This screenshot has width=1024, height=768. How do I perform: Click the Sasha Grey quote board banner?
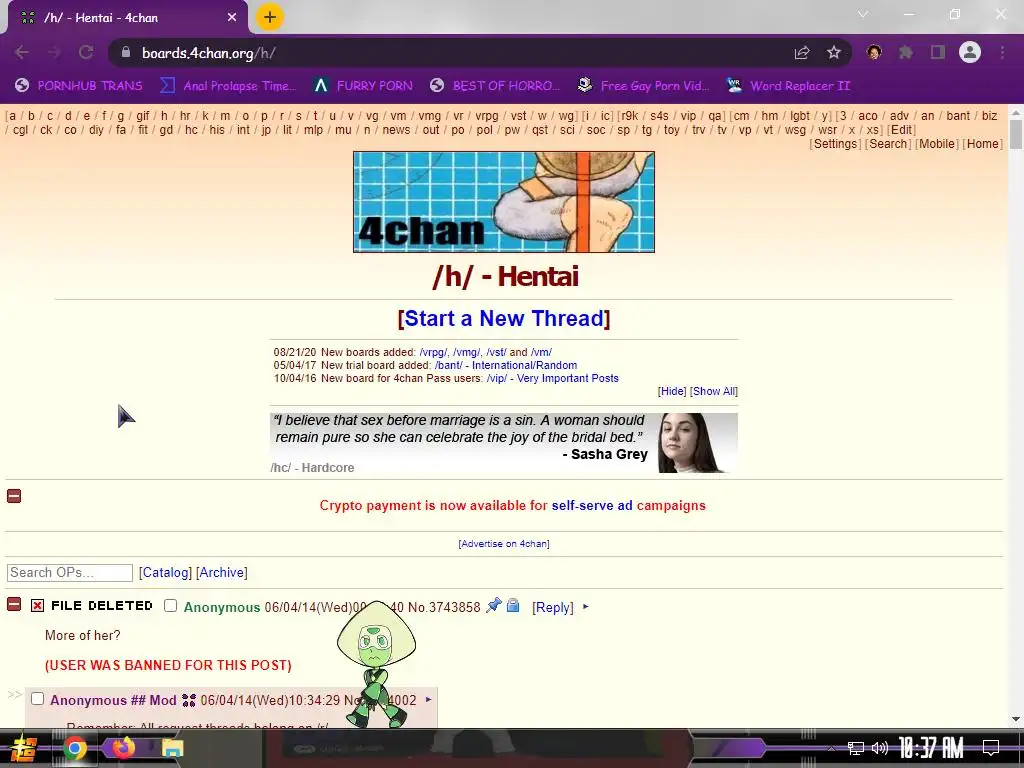pos(504,443)
